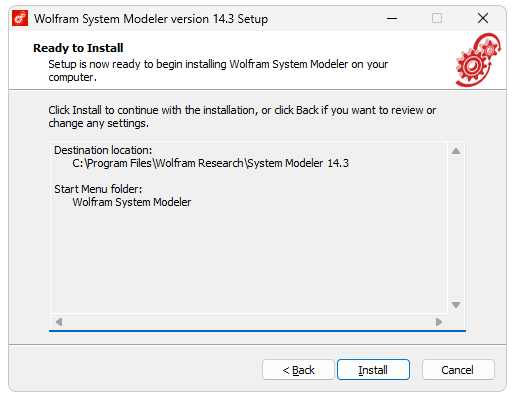Minimize the setup window
Viewport: 512px width, 402px height.
(x=392, y=18)
